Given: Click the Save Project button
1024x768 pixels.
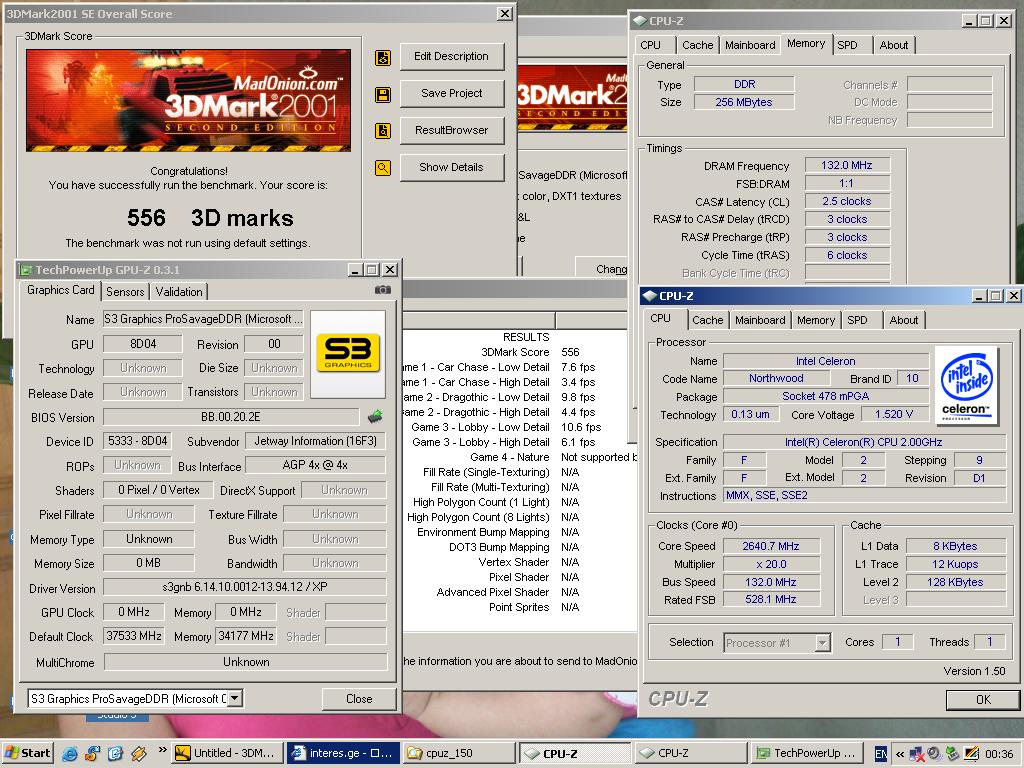Looking at the screenshot, I should pyautogui.click(x=451, y=93).
